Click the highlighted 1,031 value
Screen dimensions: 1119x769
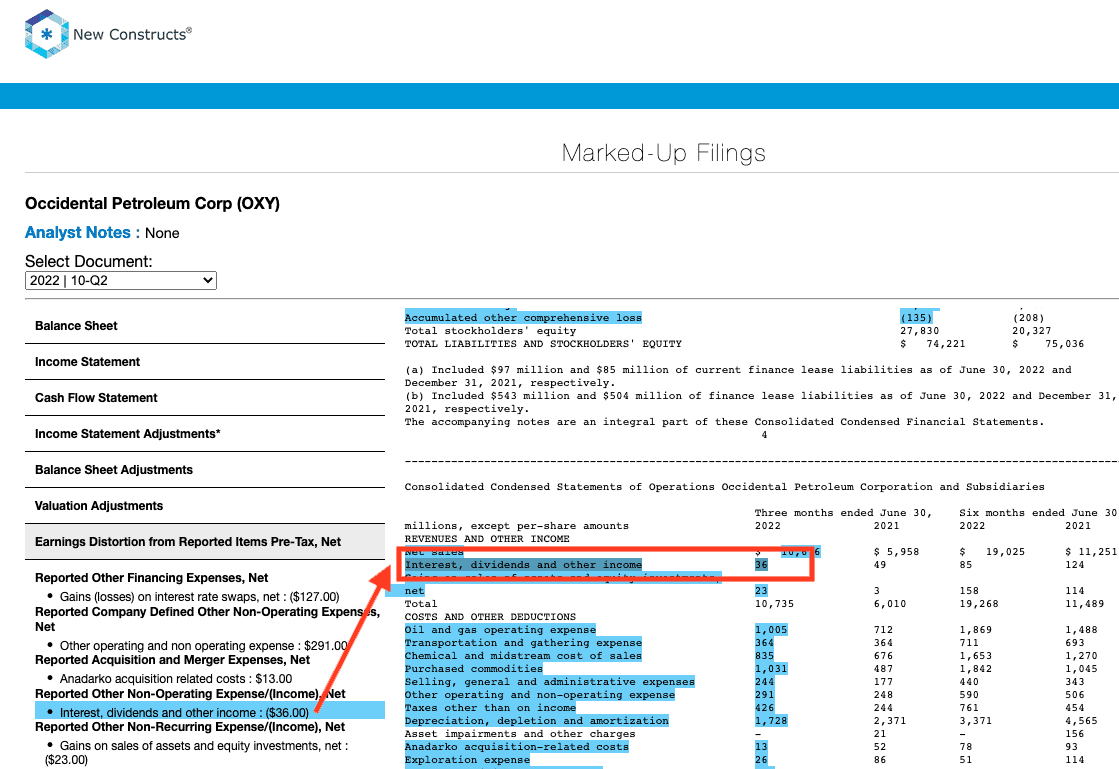coord(771,669)
